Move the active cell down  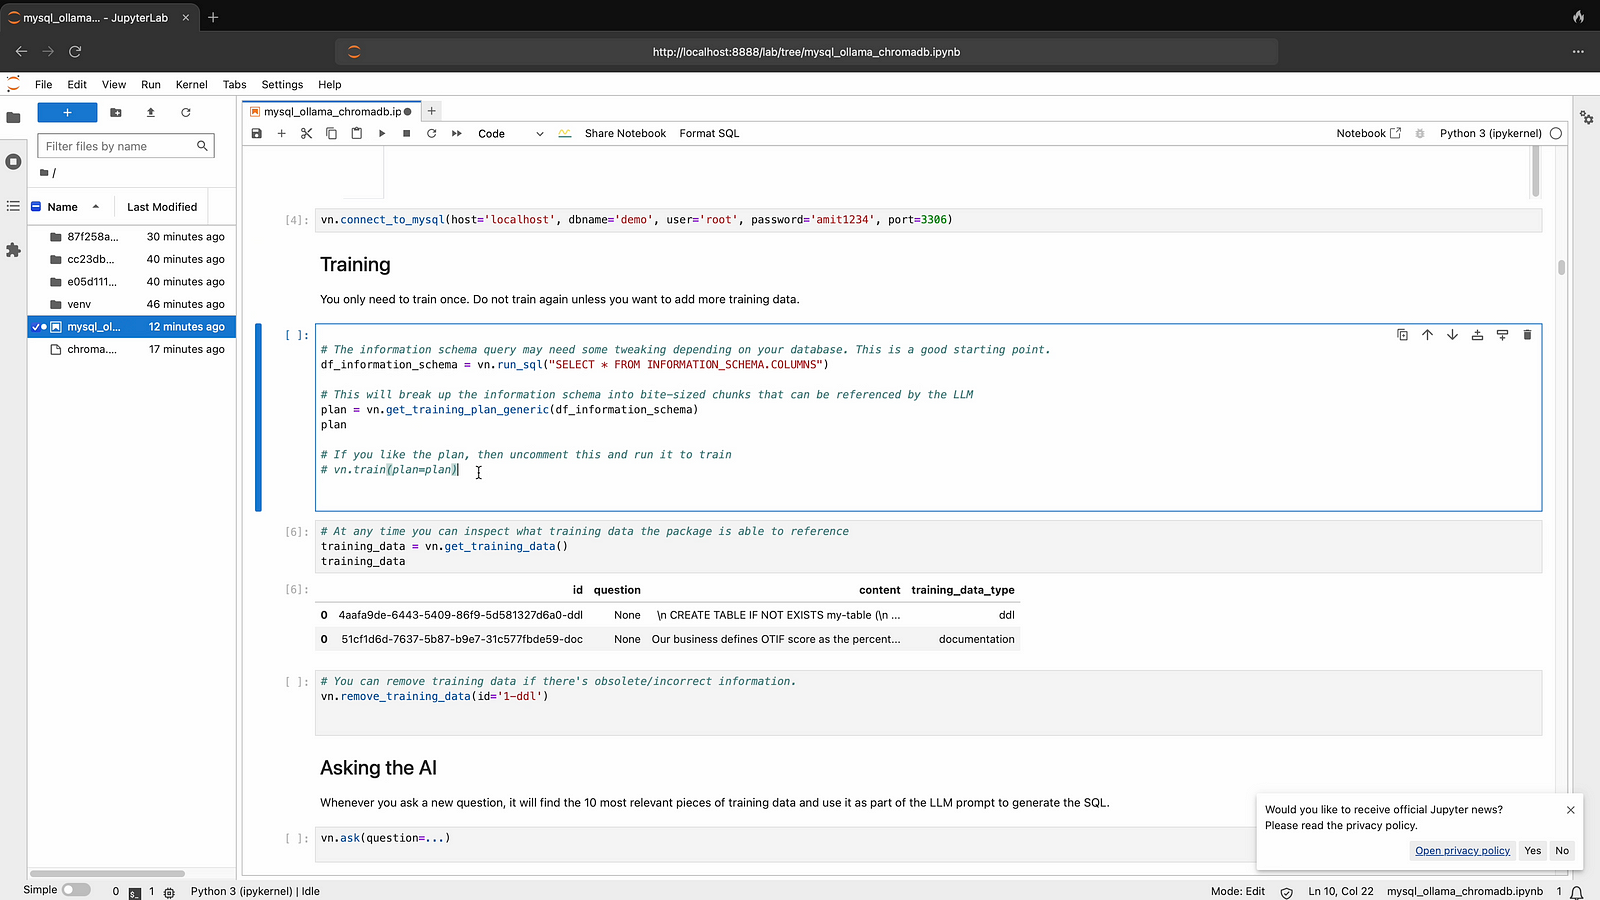[x=1452, y=335]
